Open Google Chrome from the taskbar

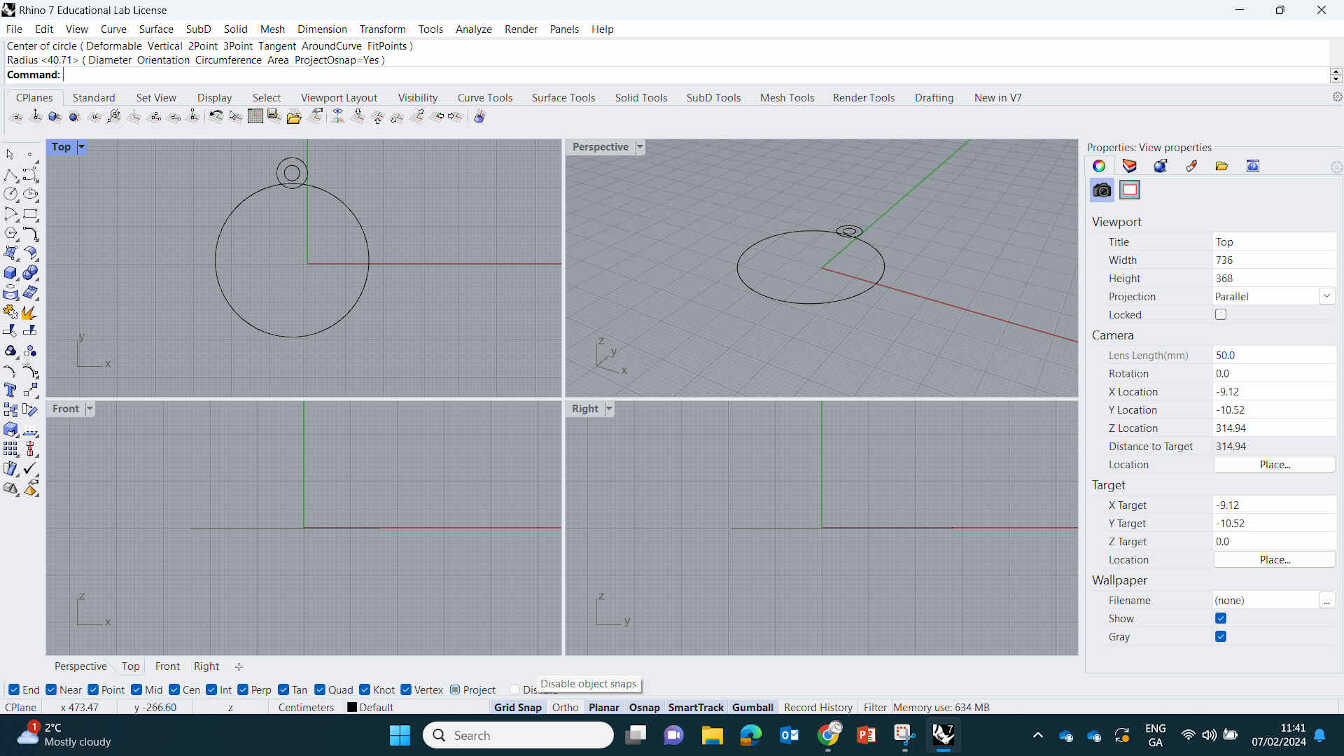coord(829,736)
